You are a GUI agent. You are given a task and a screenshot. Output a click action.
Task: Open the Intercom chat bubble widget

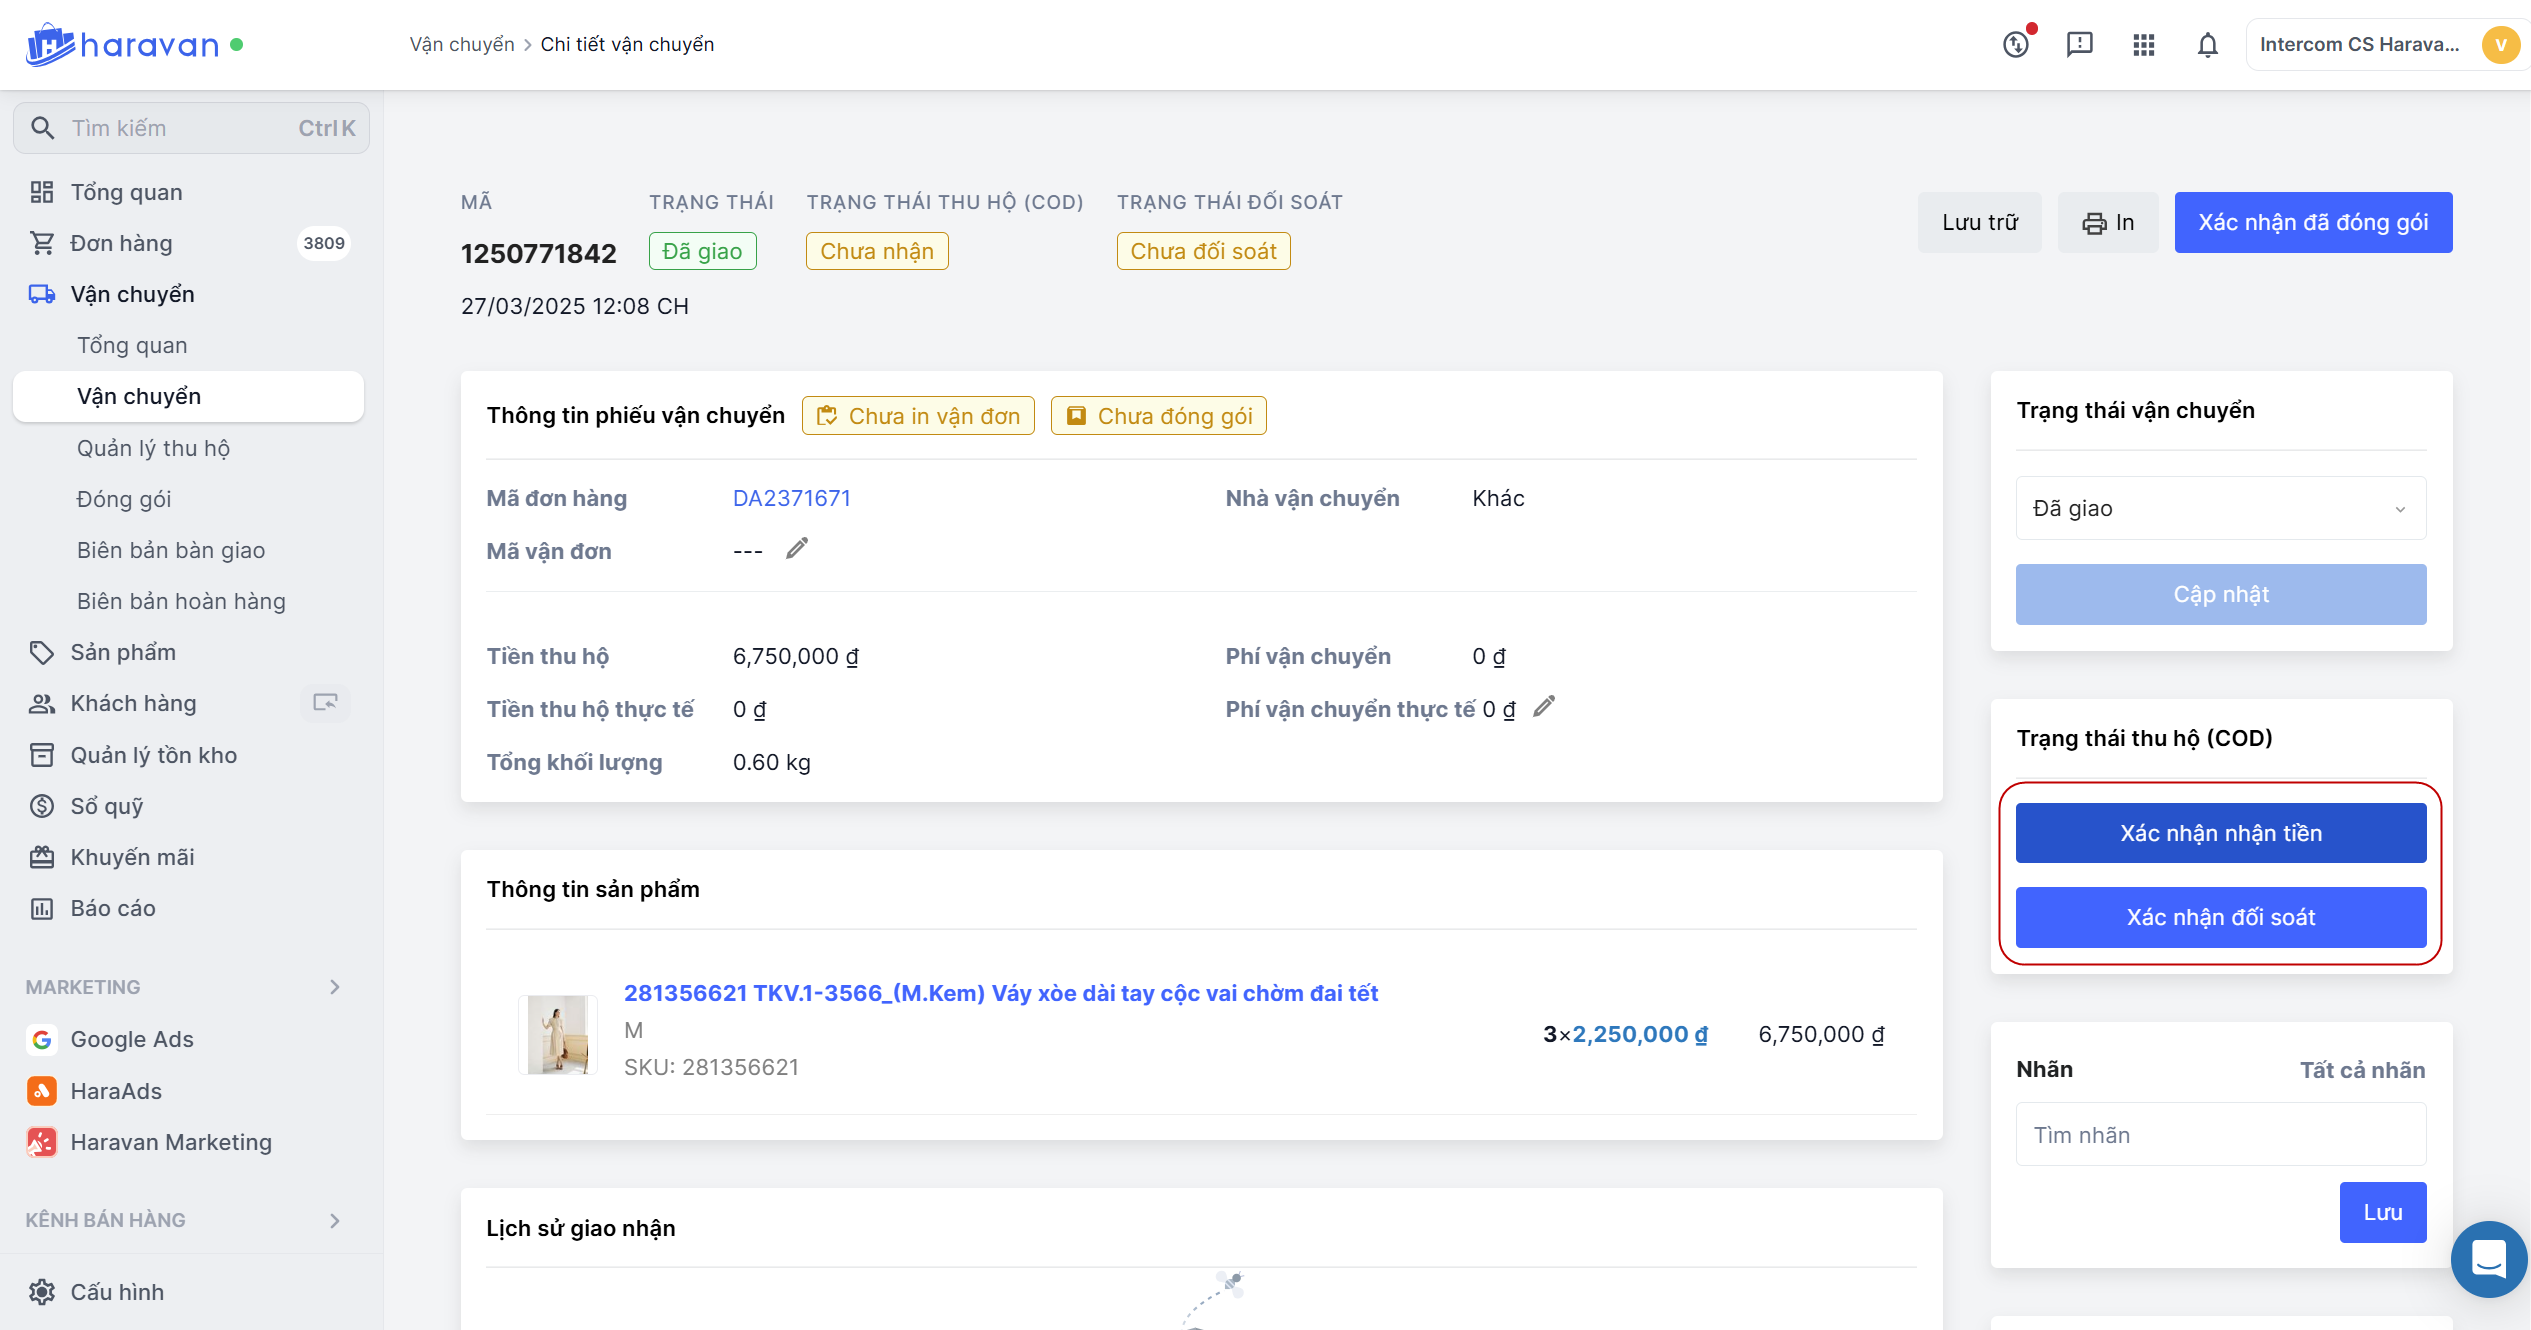tap(2488, 1258)
